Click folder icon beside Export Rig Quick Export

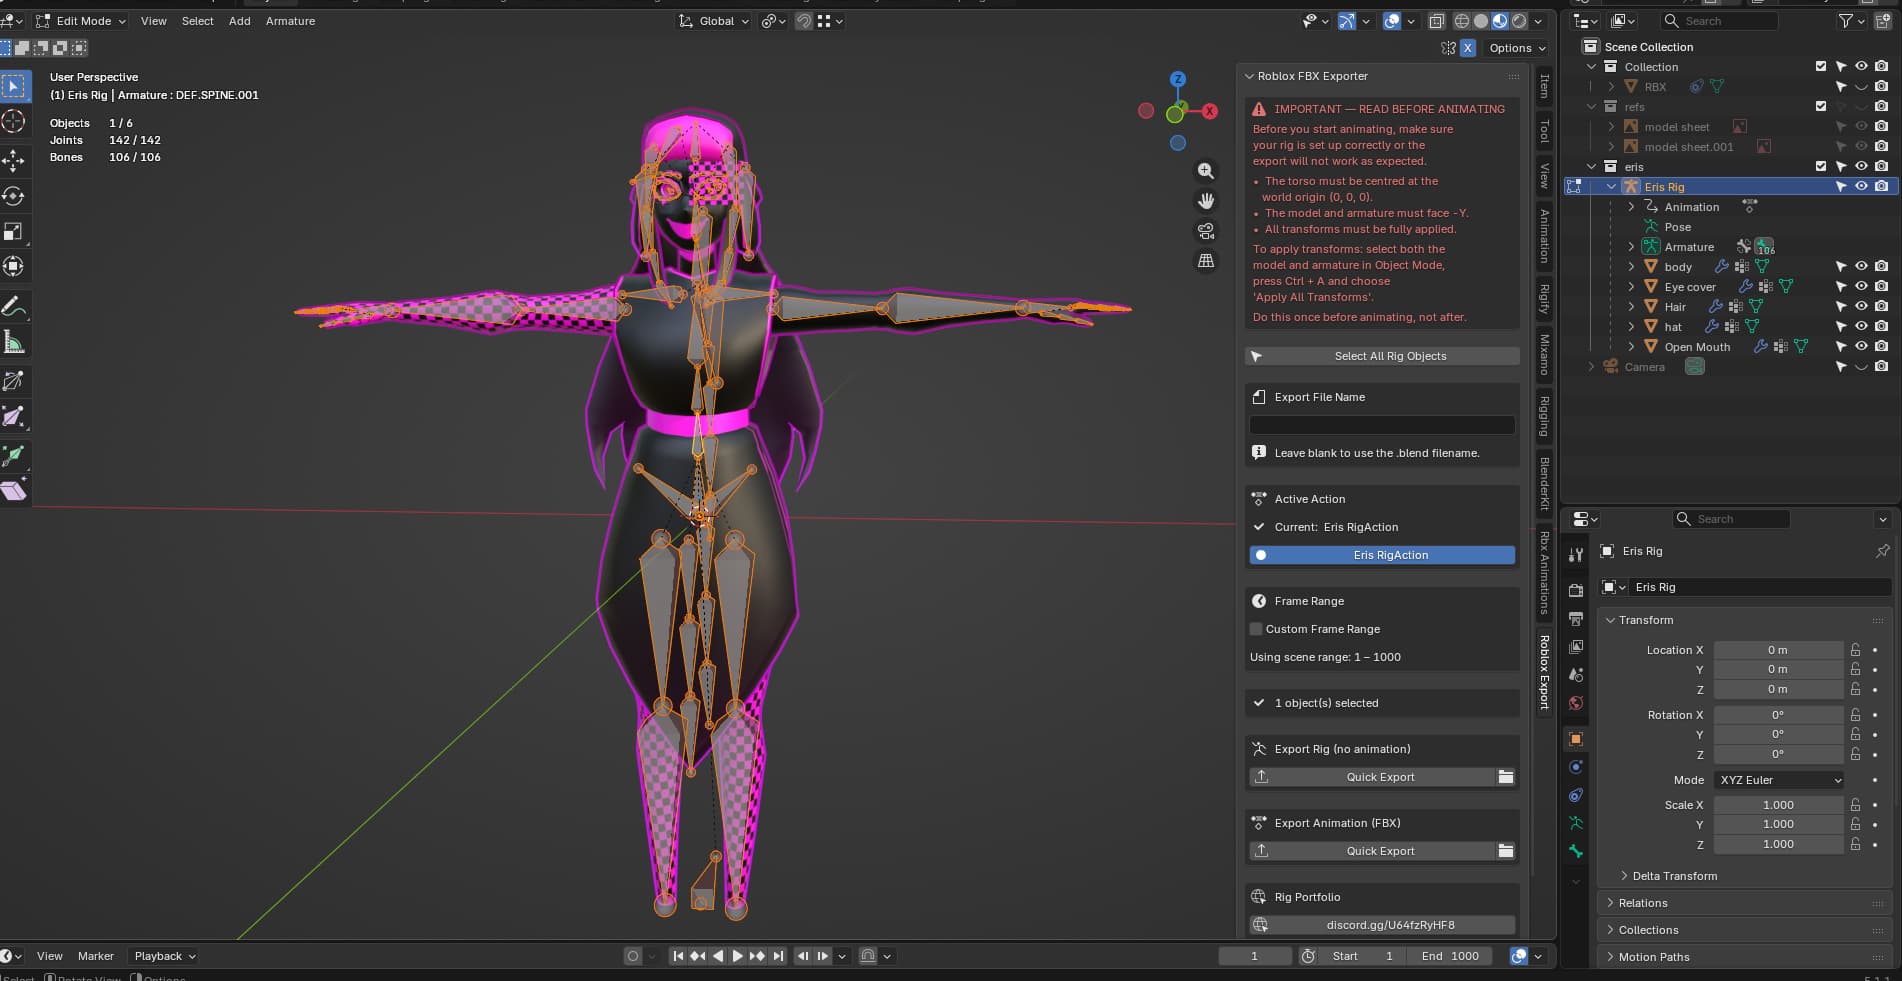tap(1506, 777)
